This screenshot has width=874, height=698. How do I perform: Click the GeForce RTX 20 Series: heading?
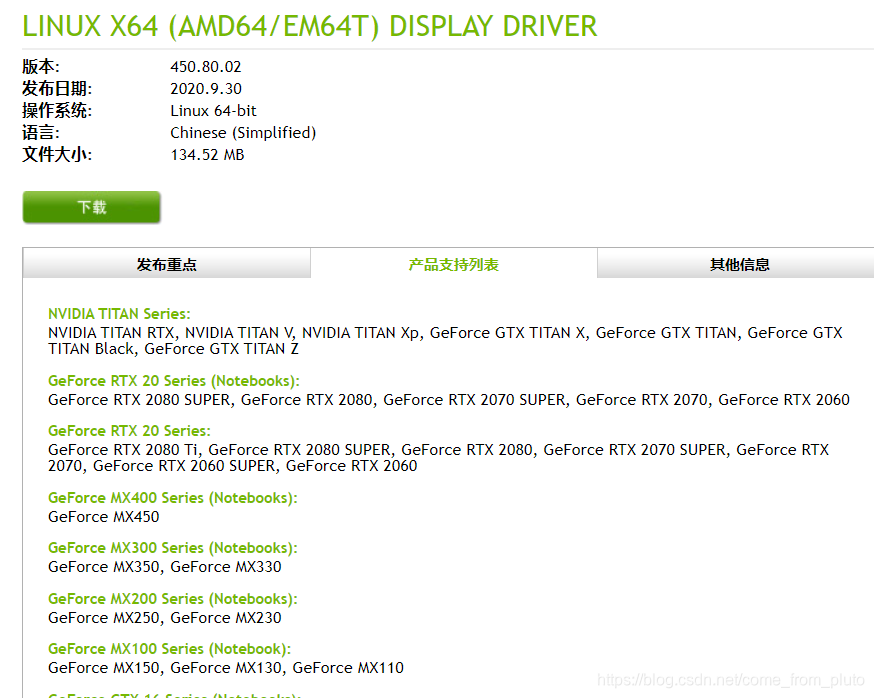pos(129,431)
